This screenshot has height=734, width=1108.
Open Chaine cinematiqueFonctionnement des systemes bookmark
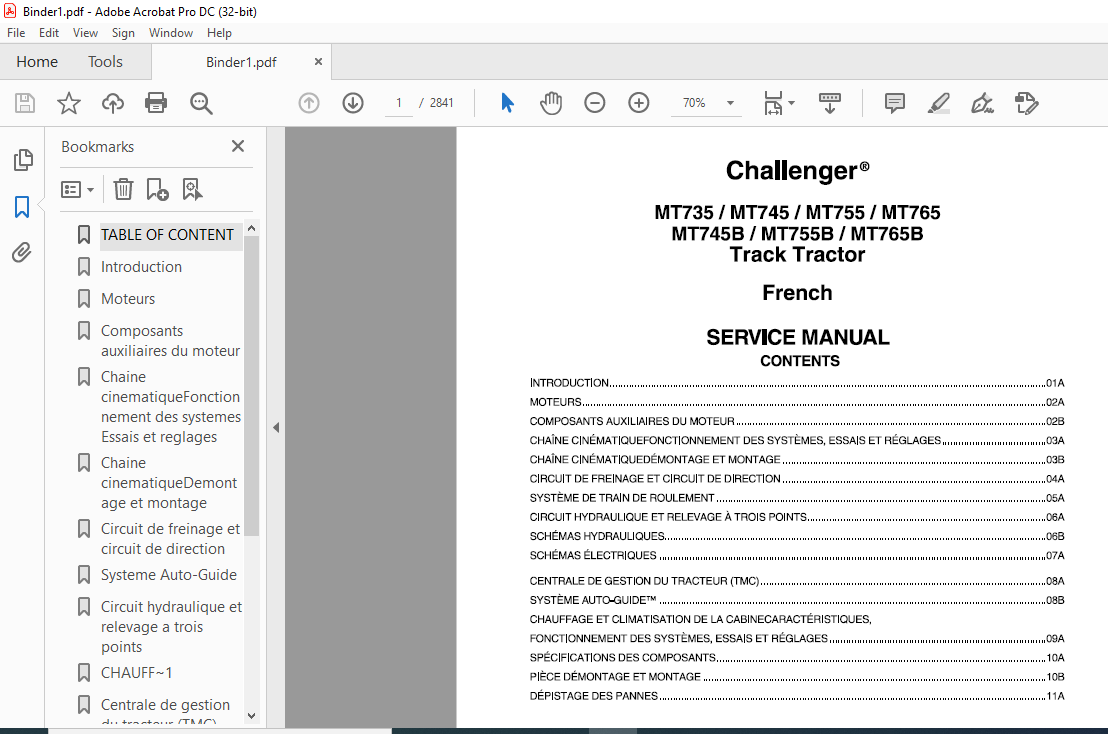[x=170, y=407]
